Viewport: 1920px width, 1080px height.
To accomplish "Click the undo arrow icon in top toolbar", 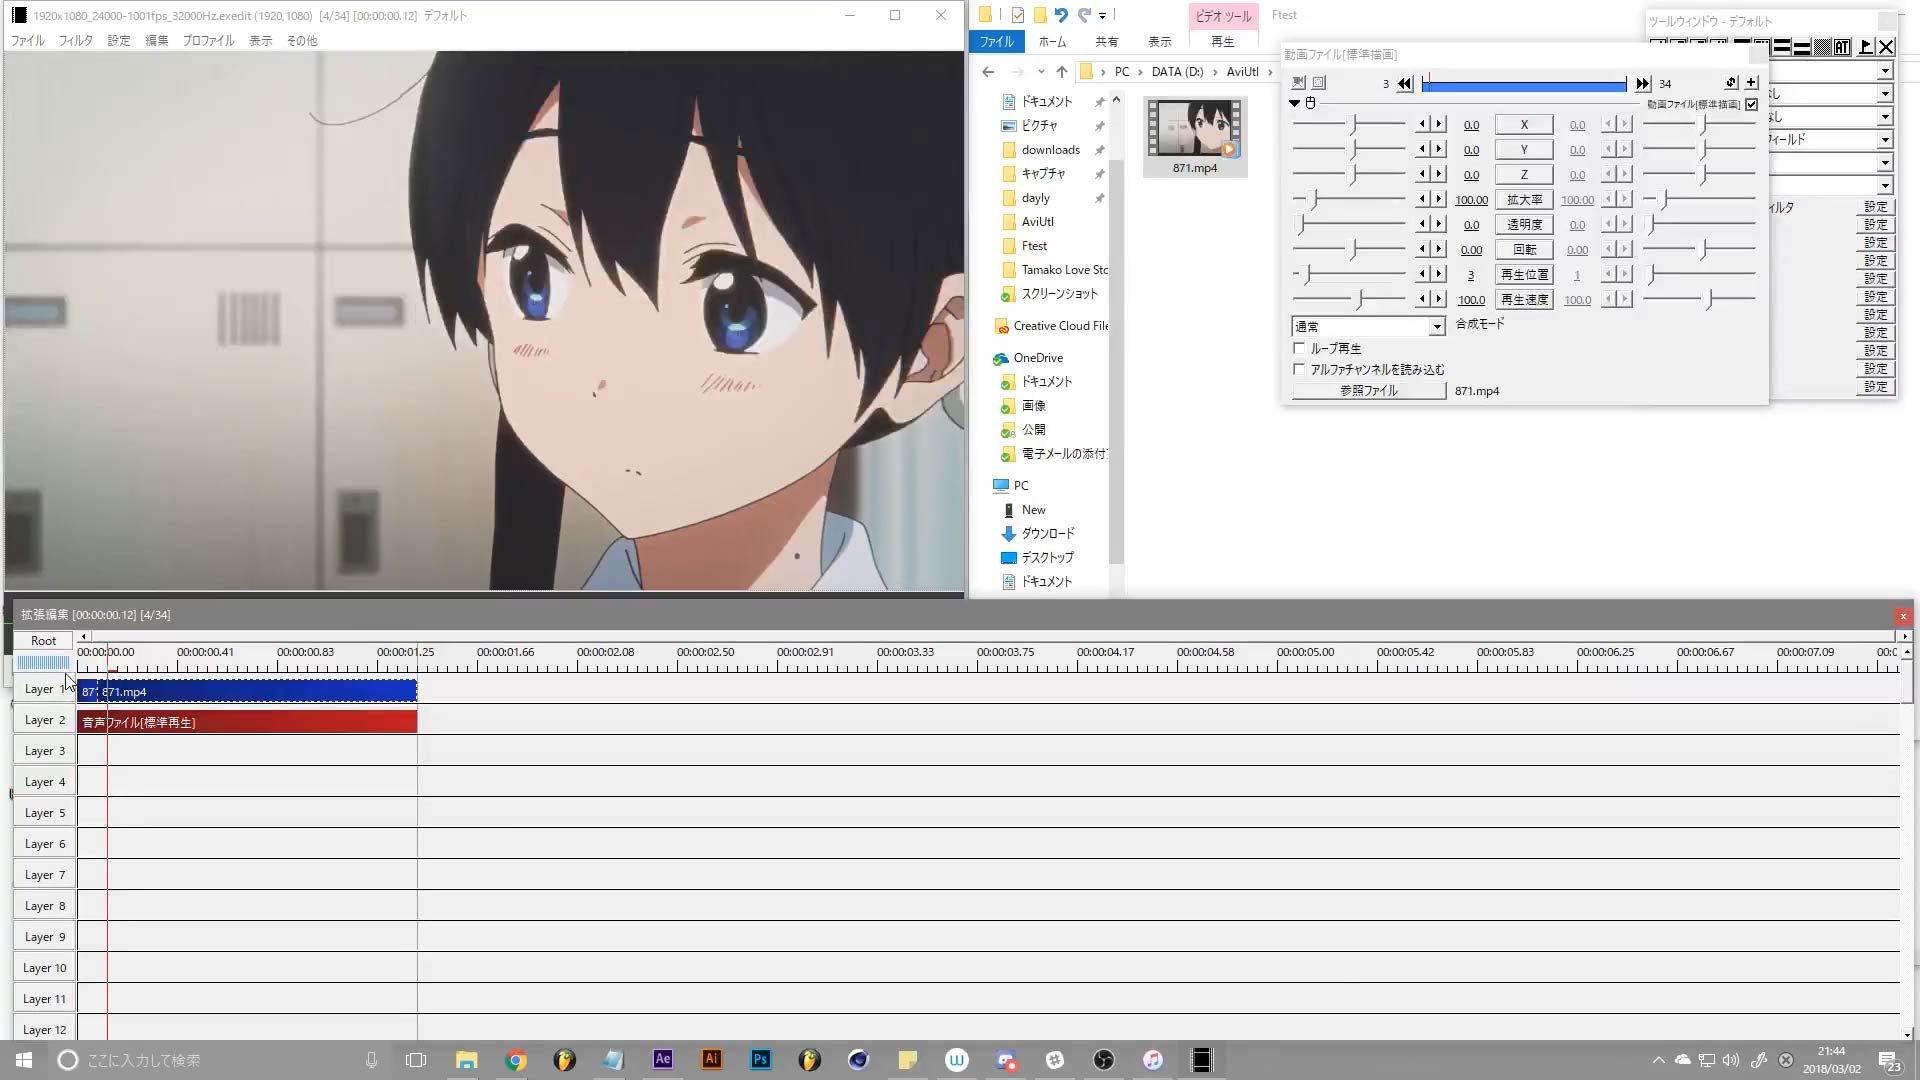I will click(1062, 15).
